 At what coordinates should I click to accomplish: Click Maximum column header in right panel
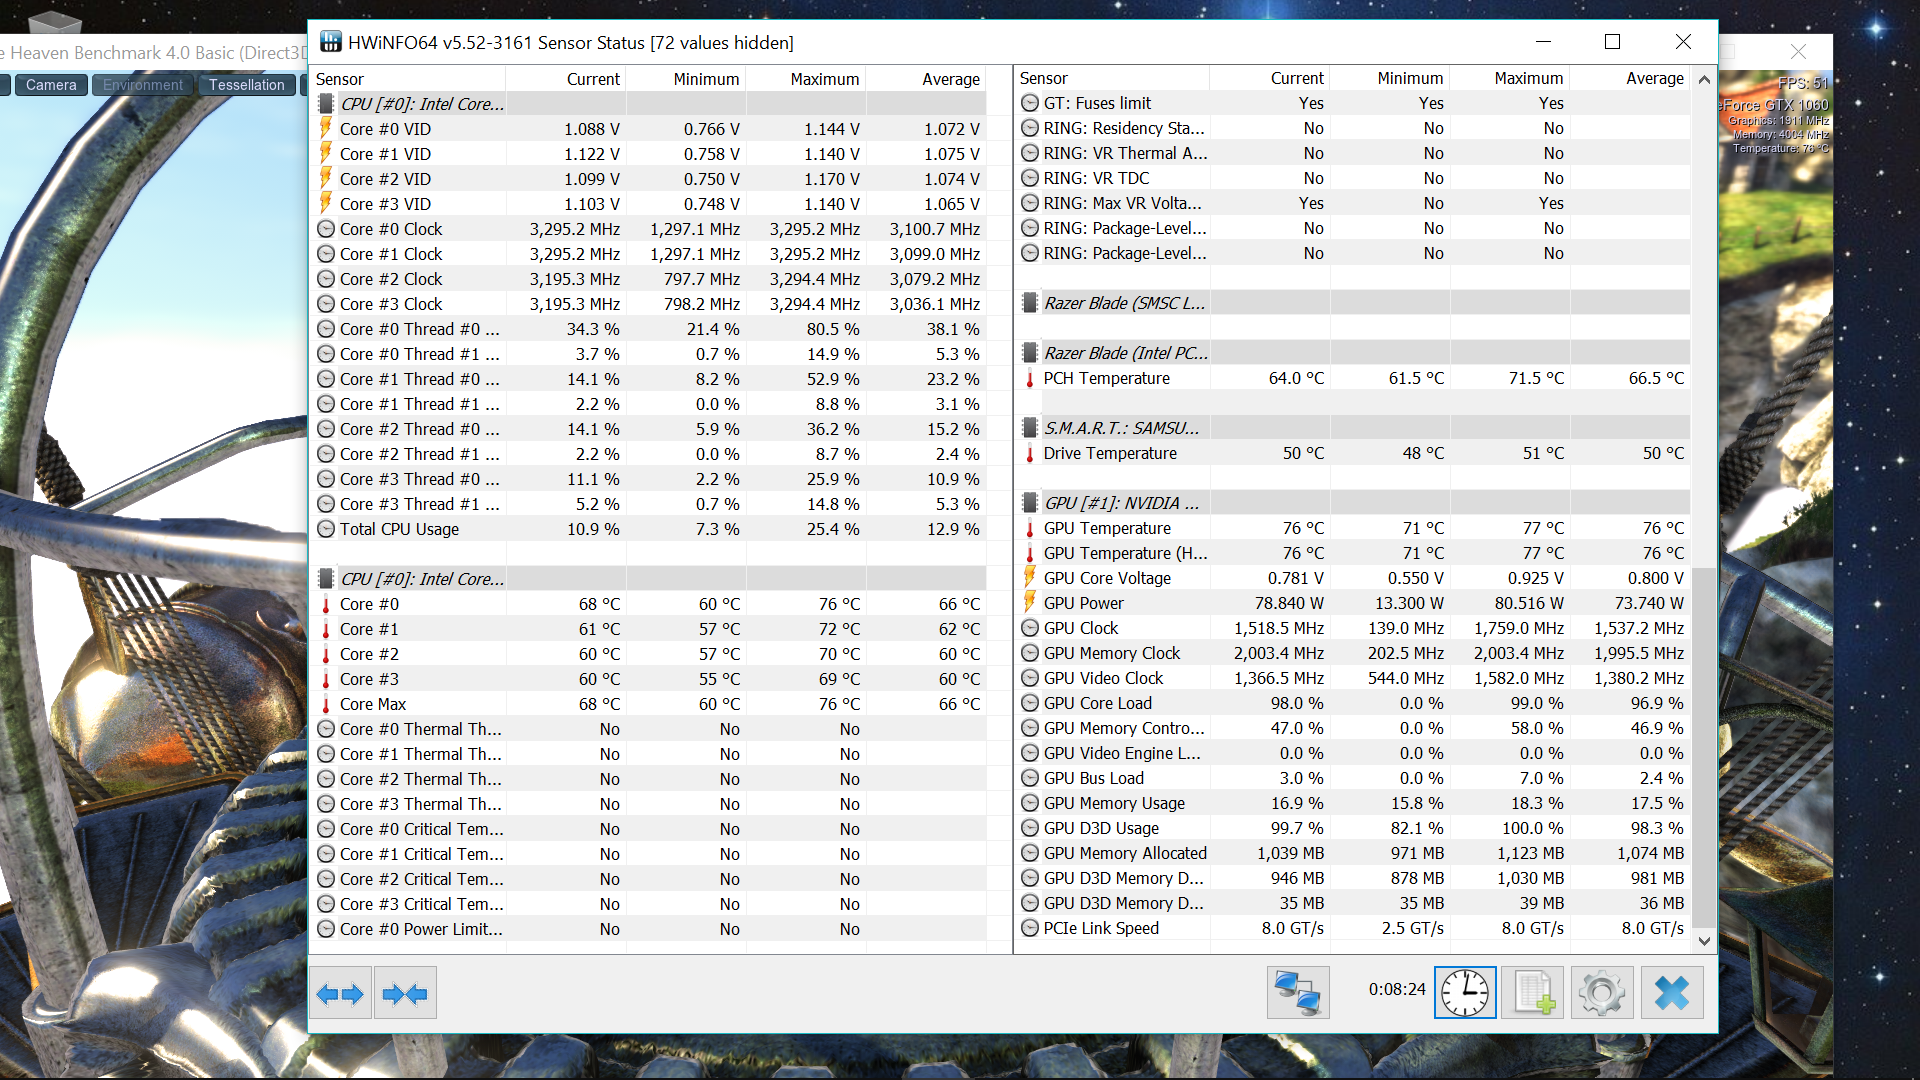1509,78
